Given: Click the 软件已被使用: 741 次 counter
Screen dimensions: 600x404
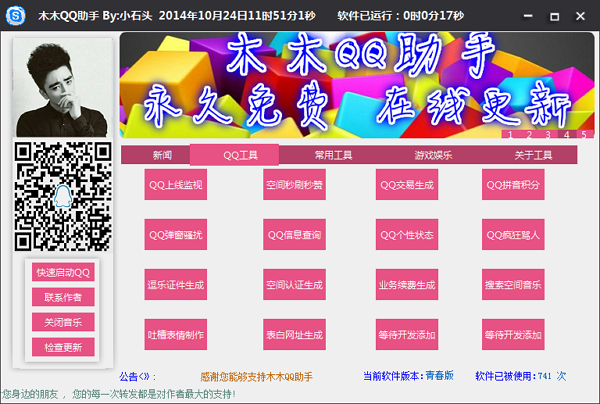Looking at the screenshot, I should 520,376.
